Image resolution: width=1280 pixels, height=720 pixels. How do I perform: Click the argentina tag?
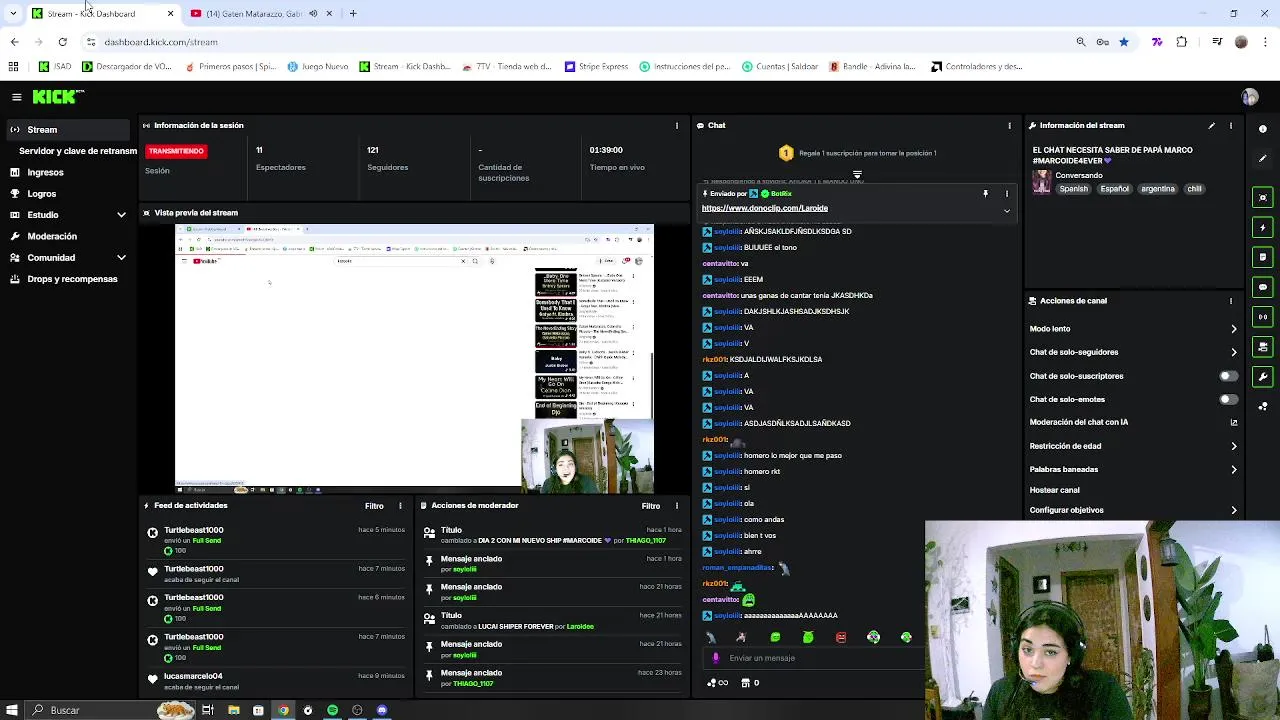tap(1158, 189)
